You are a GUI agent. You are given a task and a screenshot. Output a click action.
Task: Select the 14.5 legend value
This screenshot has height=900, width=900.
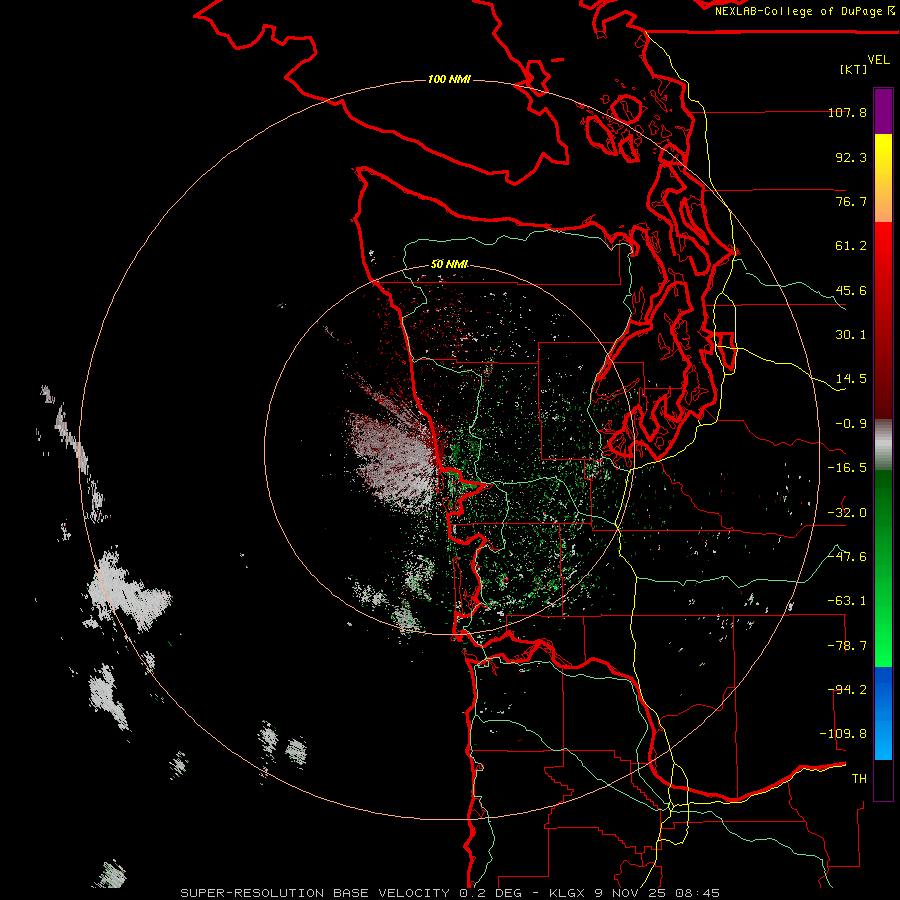coord(851,379)
